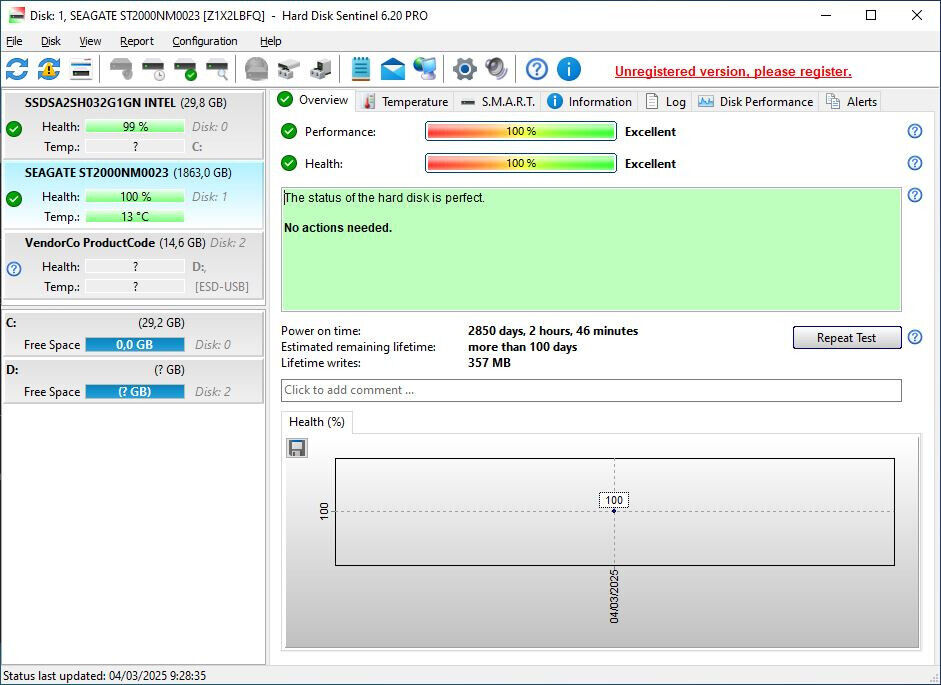Switch to the Disk Performance tab

[755, 101]
